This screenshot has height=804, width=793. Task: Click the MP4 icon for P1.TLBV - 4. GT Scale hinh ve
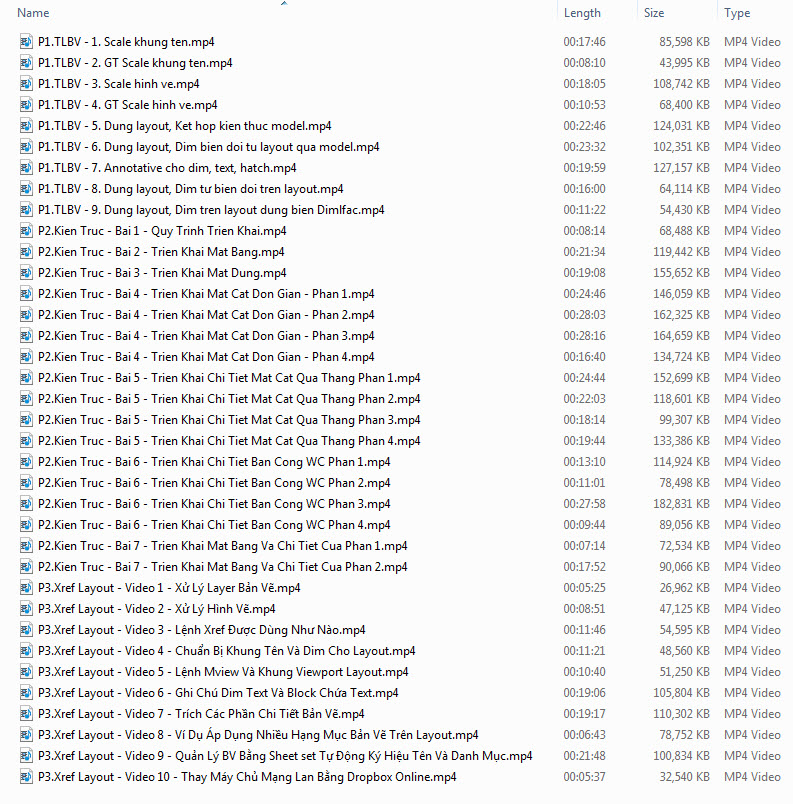[26, 105]
